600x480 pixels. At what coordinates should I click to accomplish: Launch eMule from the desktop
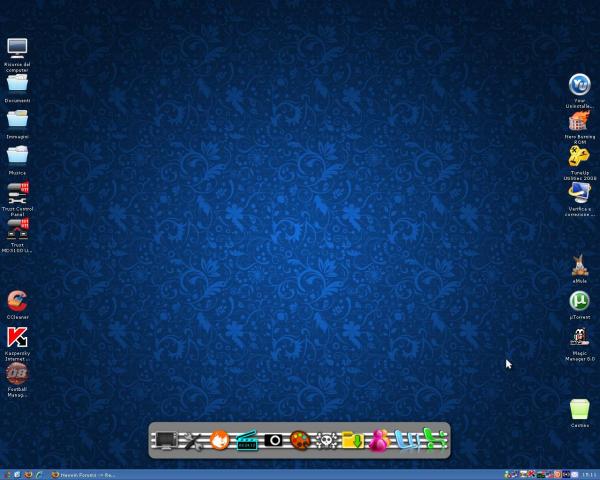(x=579, y=269)
